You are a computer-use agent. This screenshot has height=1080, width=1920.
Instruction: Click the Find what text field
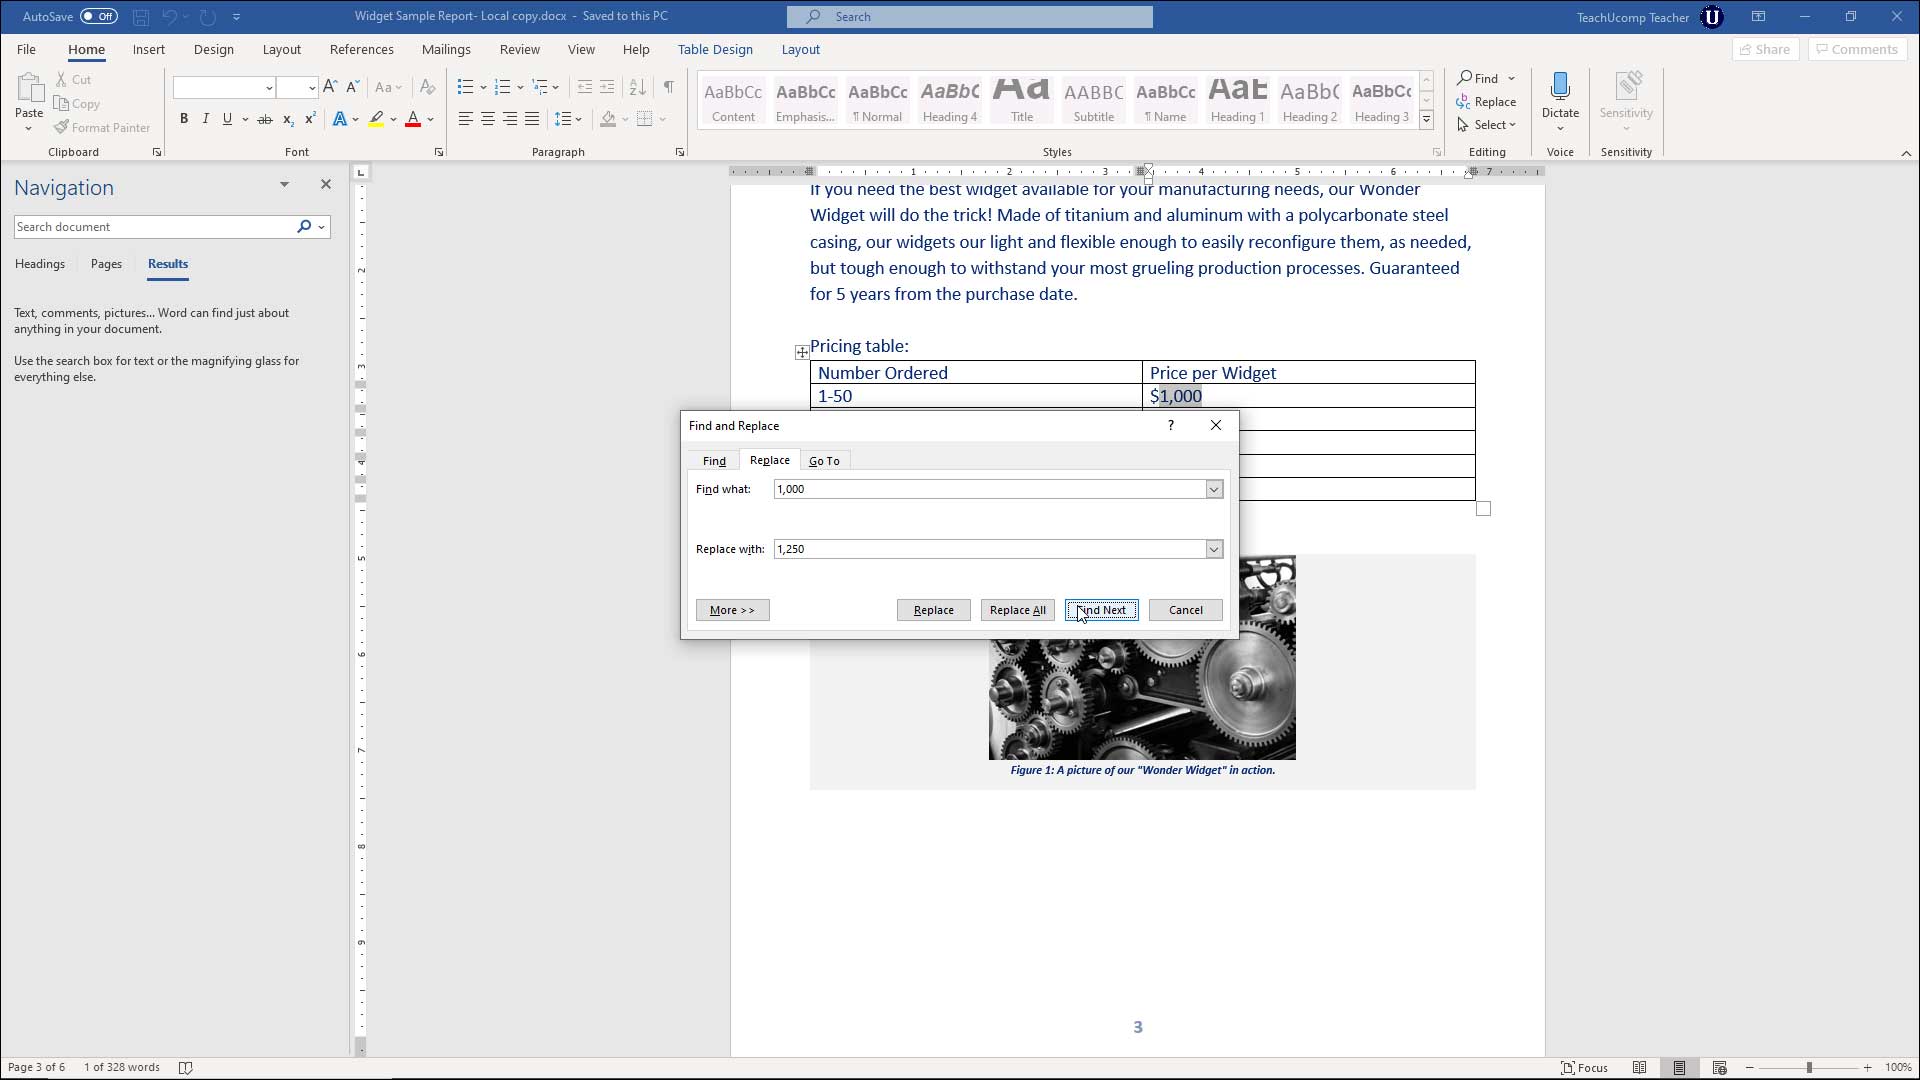coord(990,489)
